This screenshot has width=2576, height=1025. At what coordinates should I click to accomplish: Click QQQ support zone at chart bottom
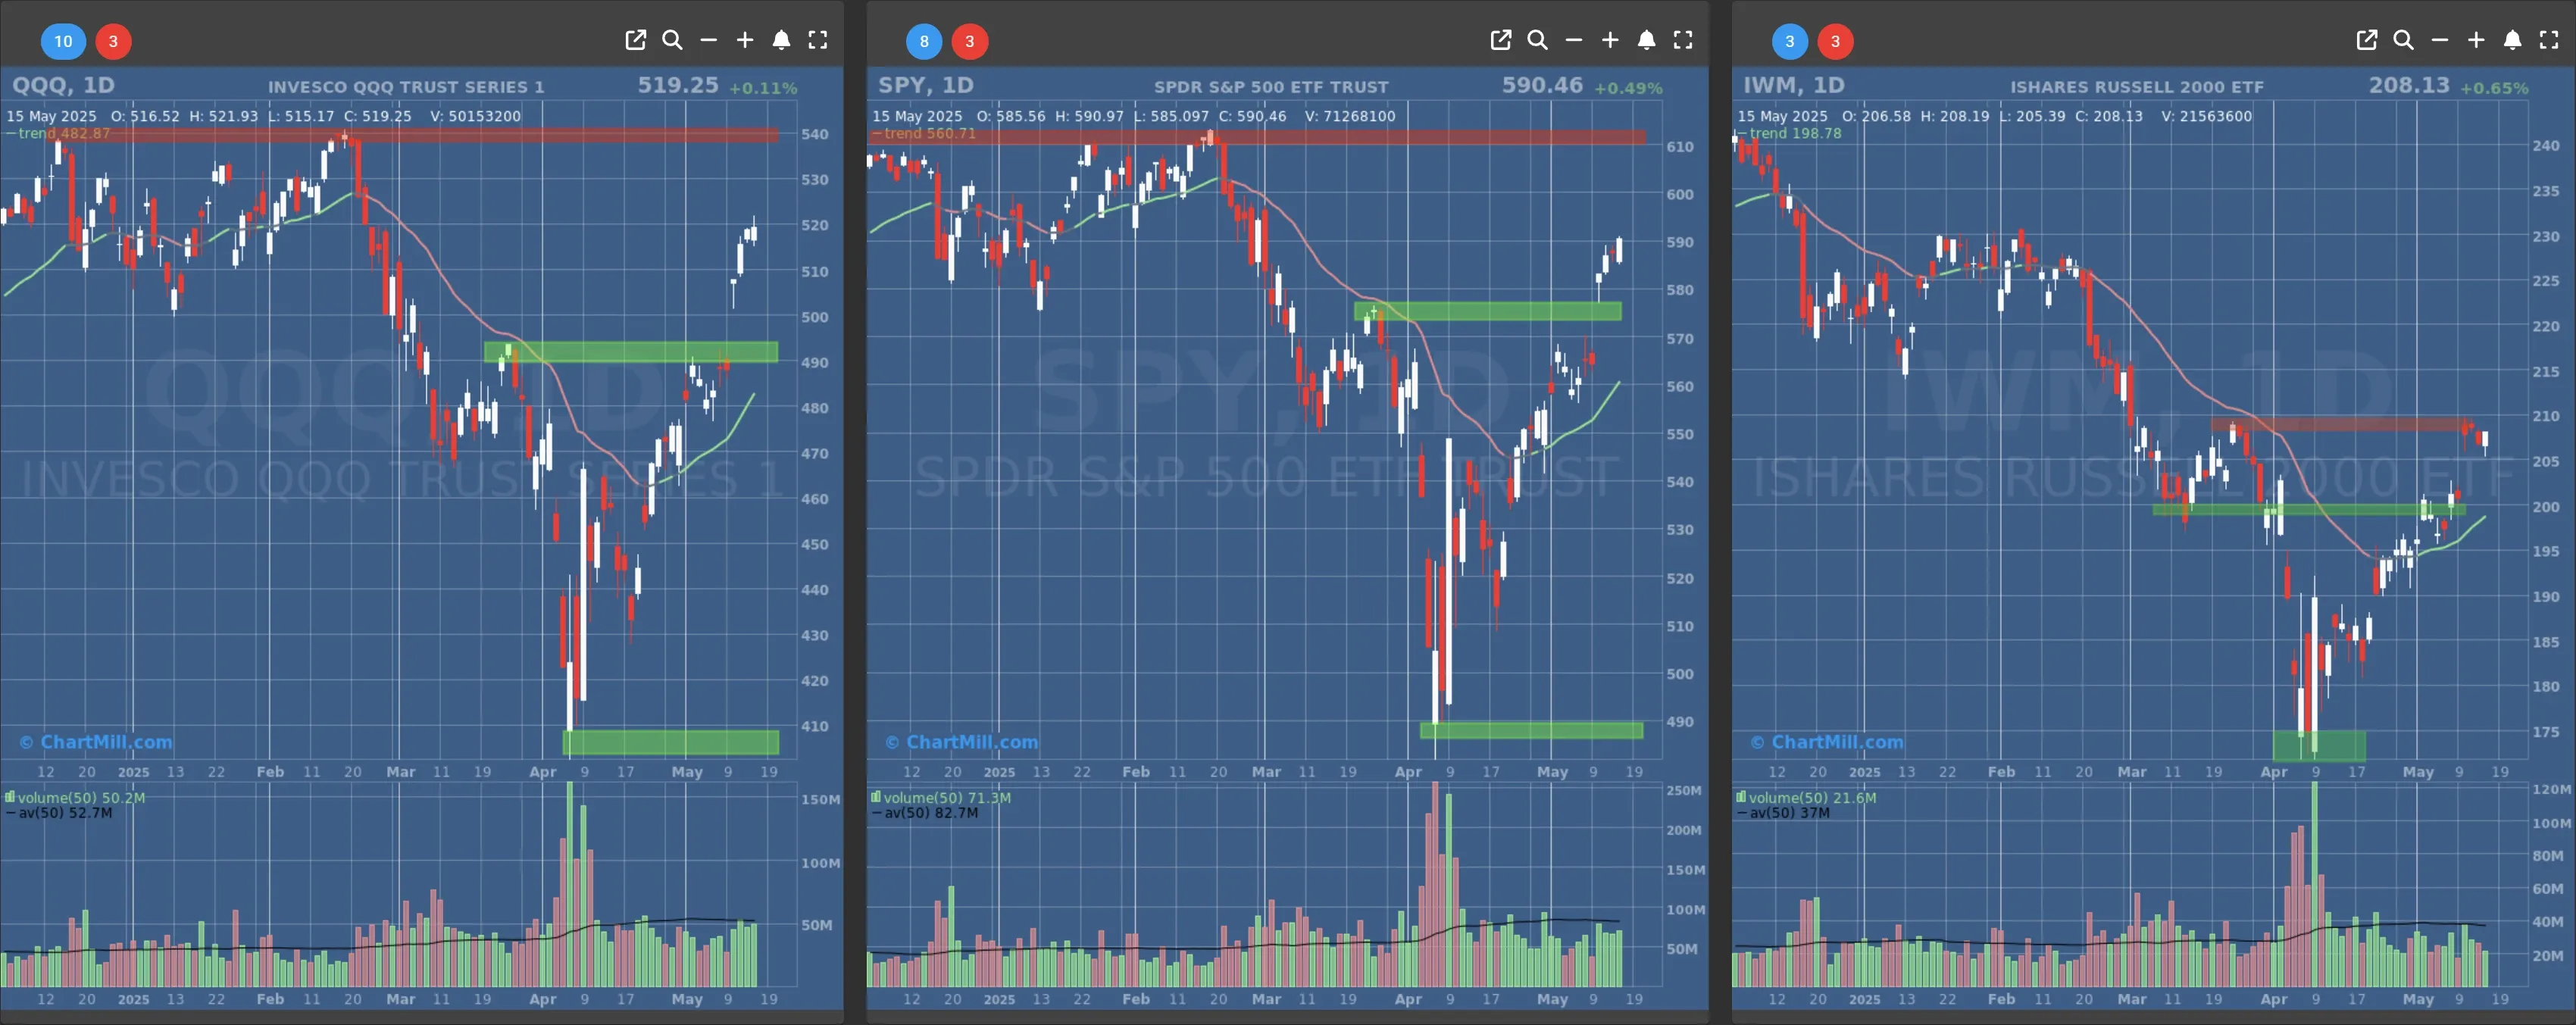pyautogui.click(x=670, y=742)
